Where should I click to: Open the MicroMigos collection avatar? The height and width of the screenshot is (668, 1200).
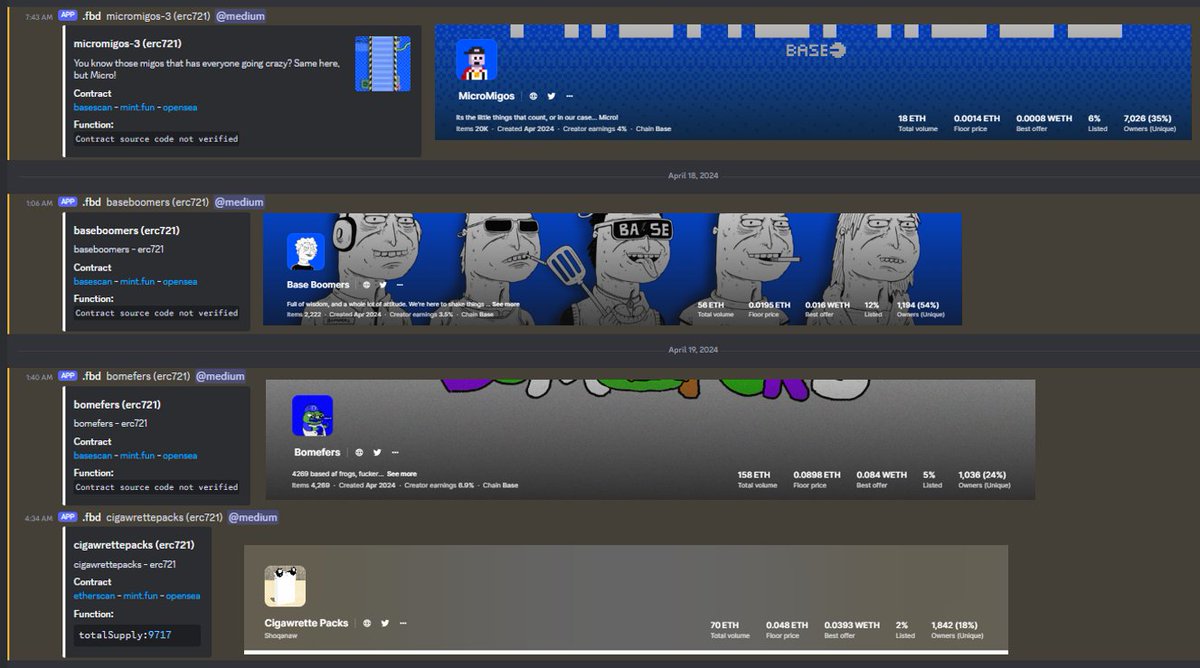(477, 60)
